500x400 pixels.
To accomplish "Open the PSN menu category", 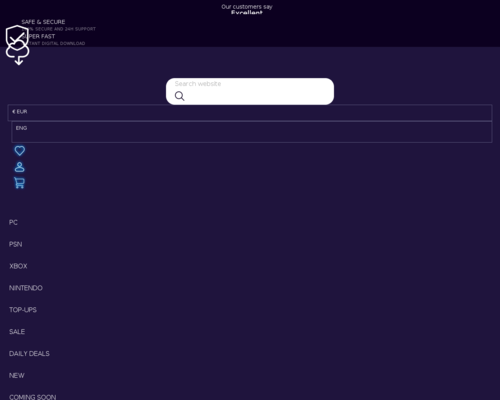I will [x=16, y=244].
